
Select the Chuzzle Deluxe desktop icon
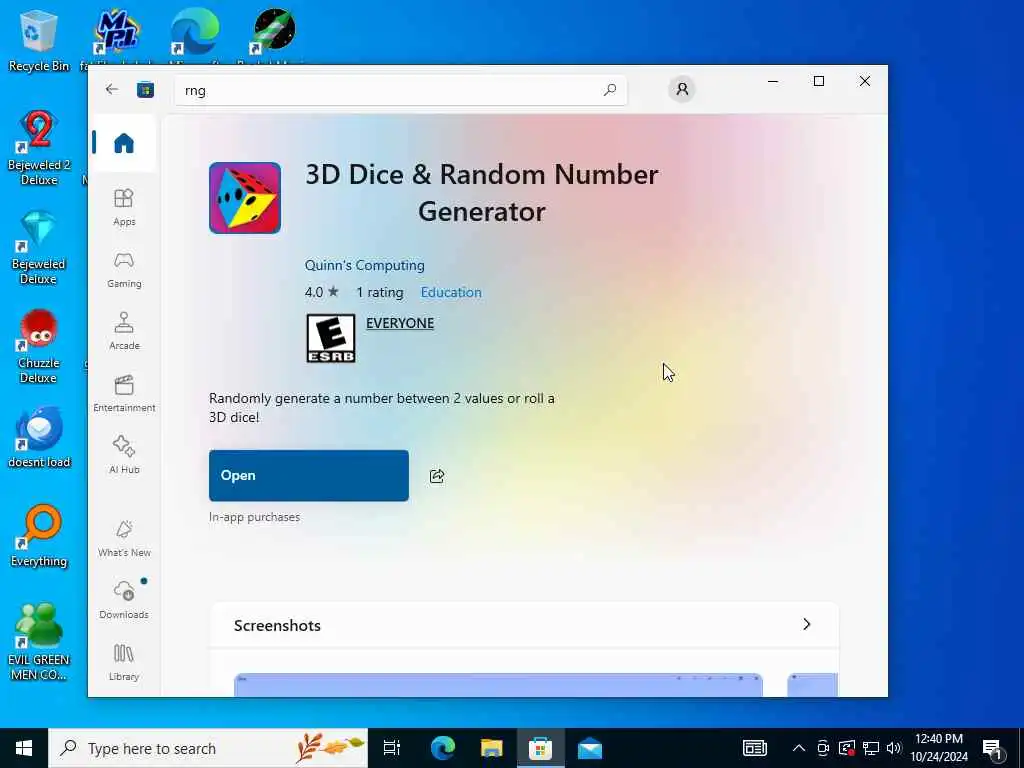tap(39, 346)
